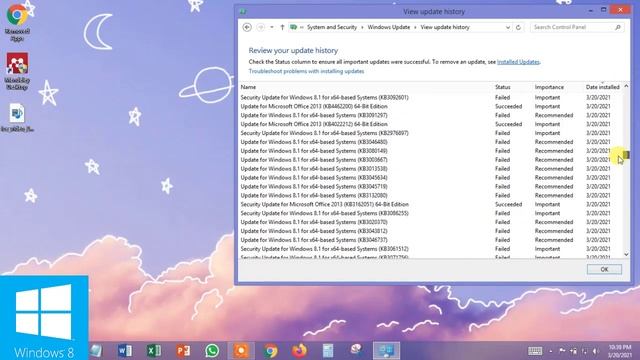Open the touch keyboard from the tray
Screen dimensions: 640x360
click(535, 351)
